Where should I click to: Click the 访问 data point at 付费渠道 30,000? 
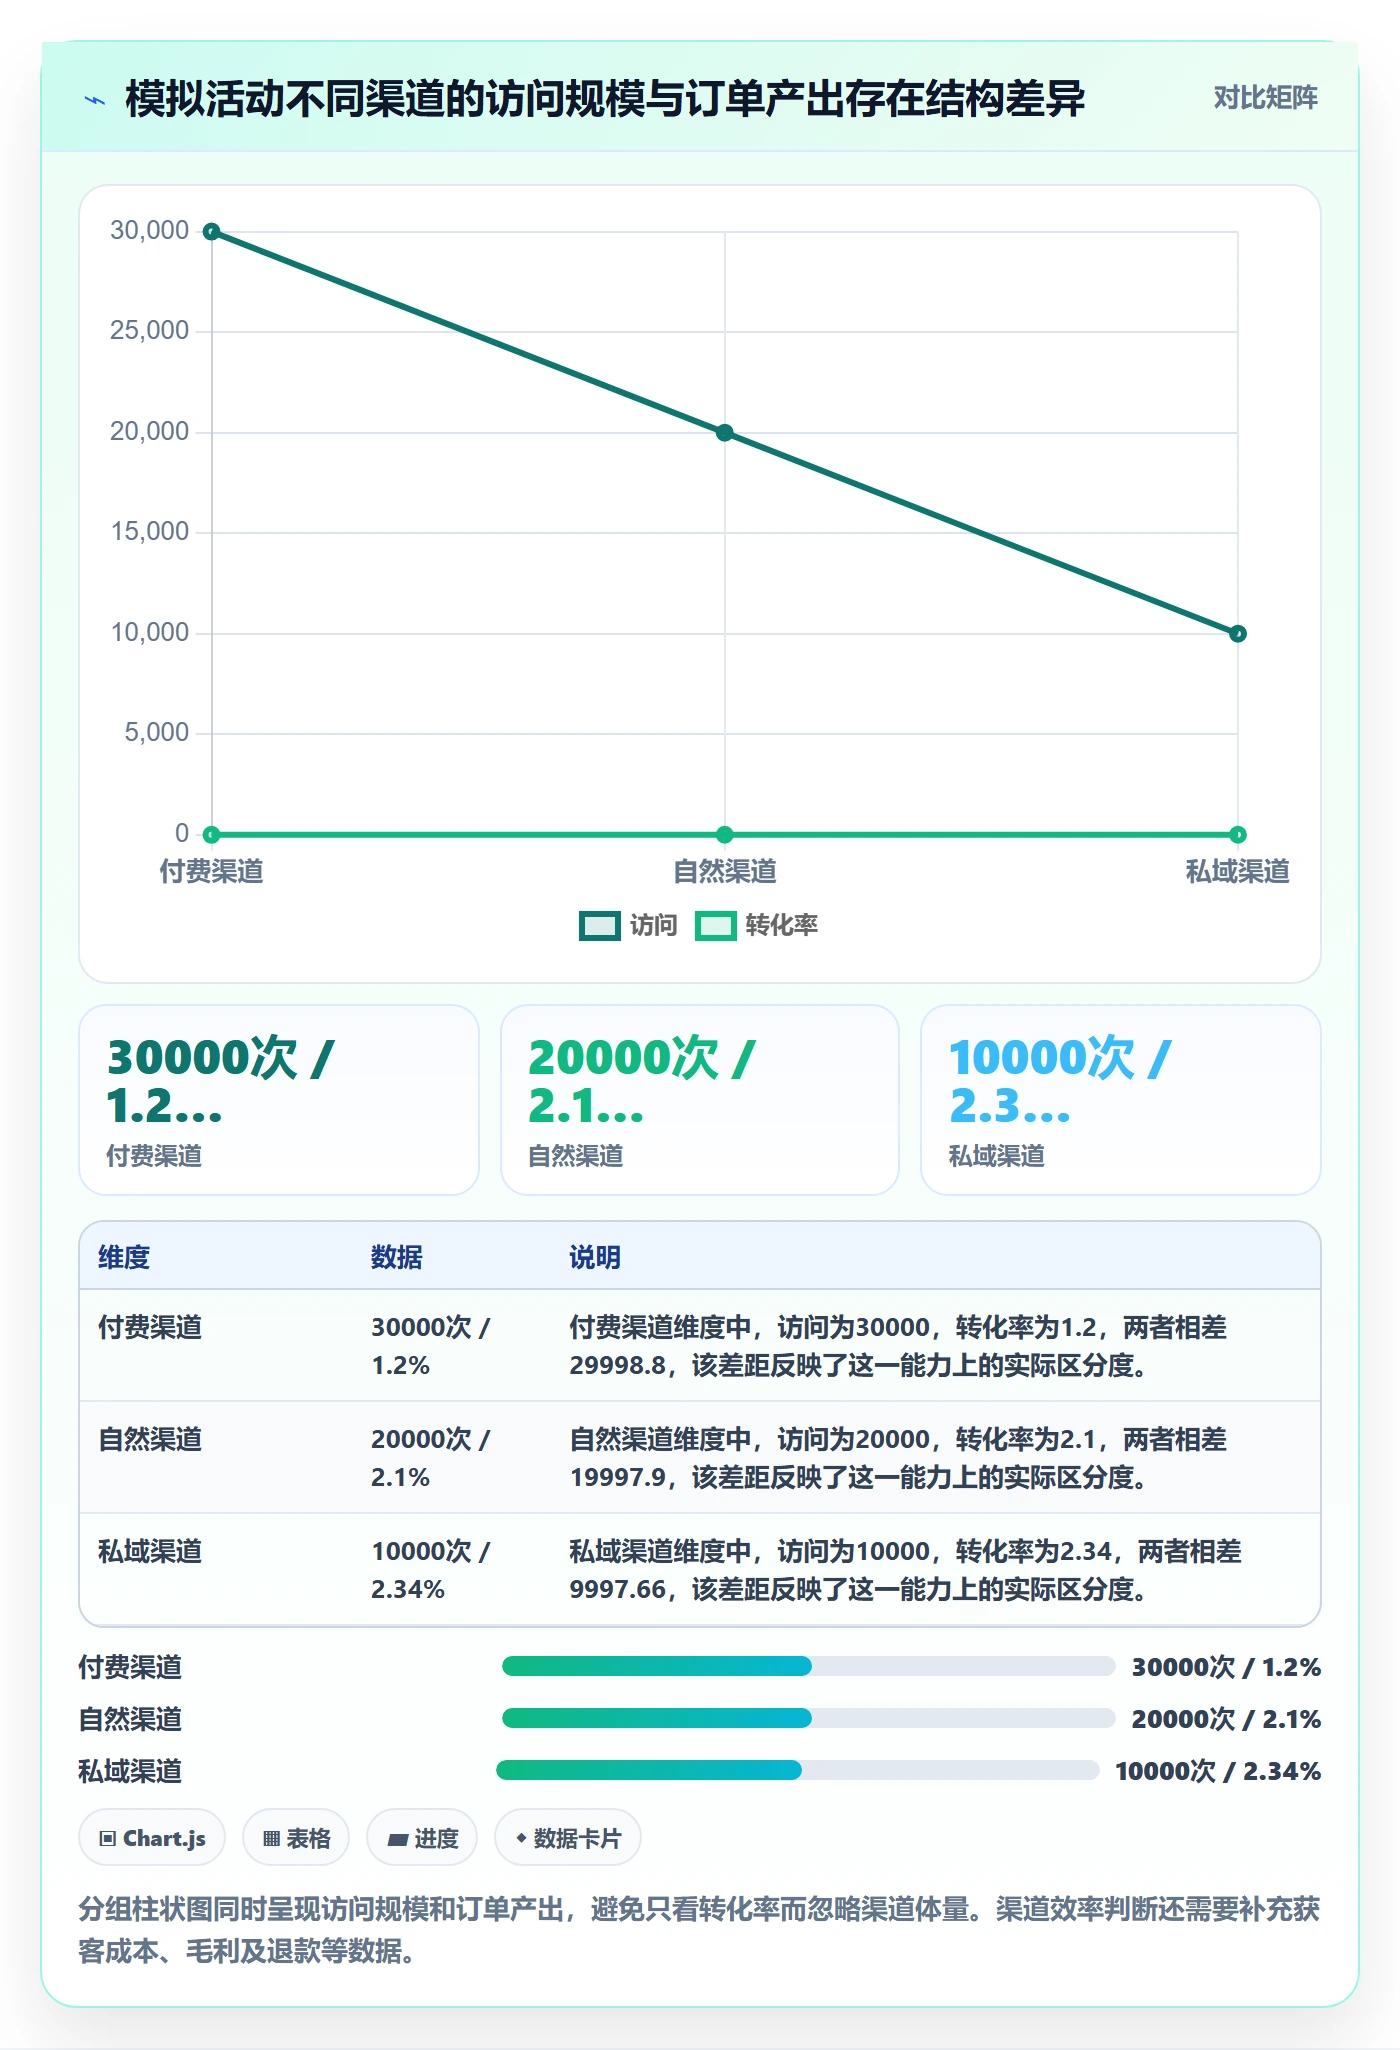click(212, 232)
